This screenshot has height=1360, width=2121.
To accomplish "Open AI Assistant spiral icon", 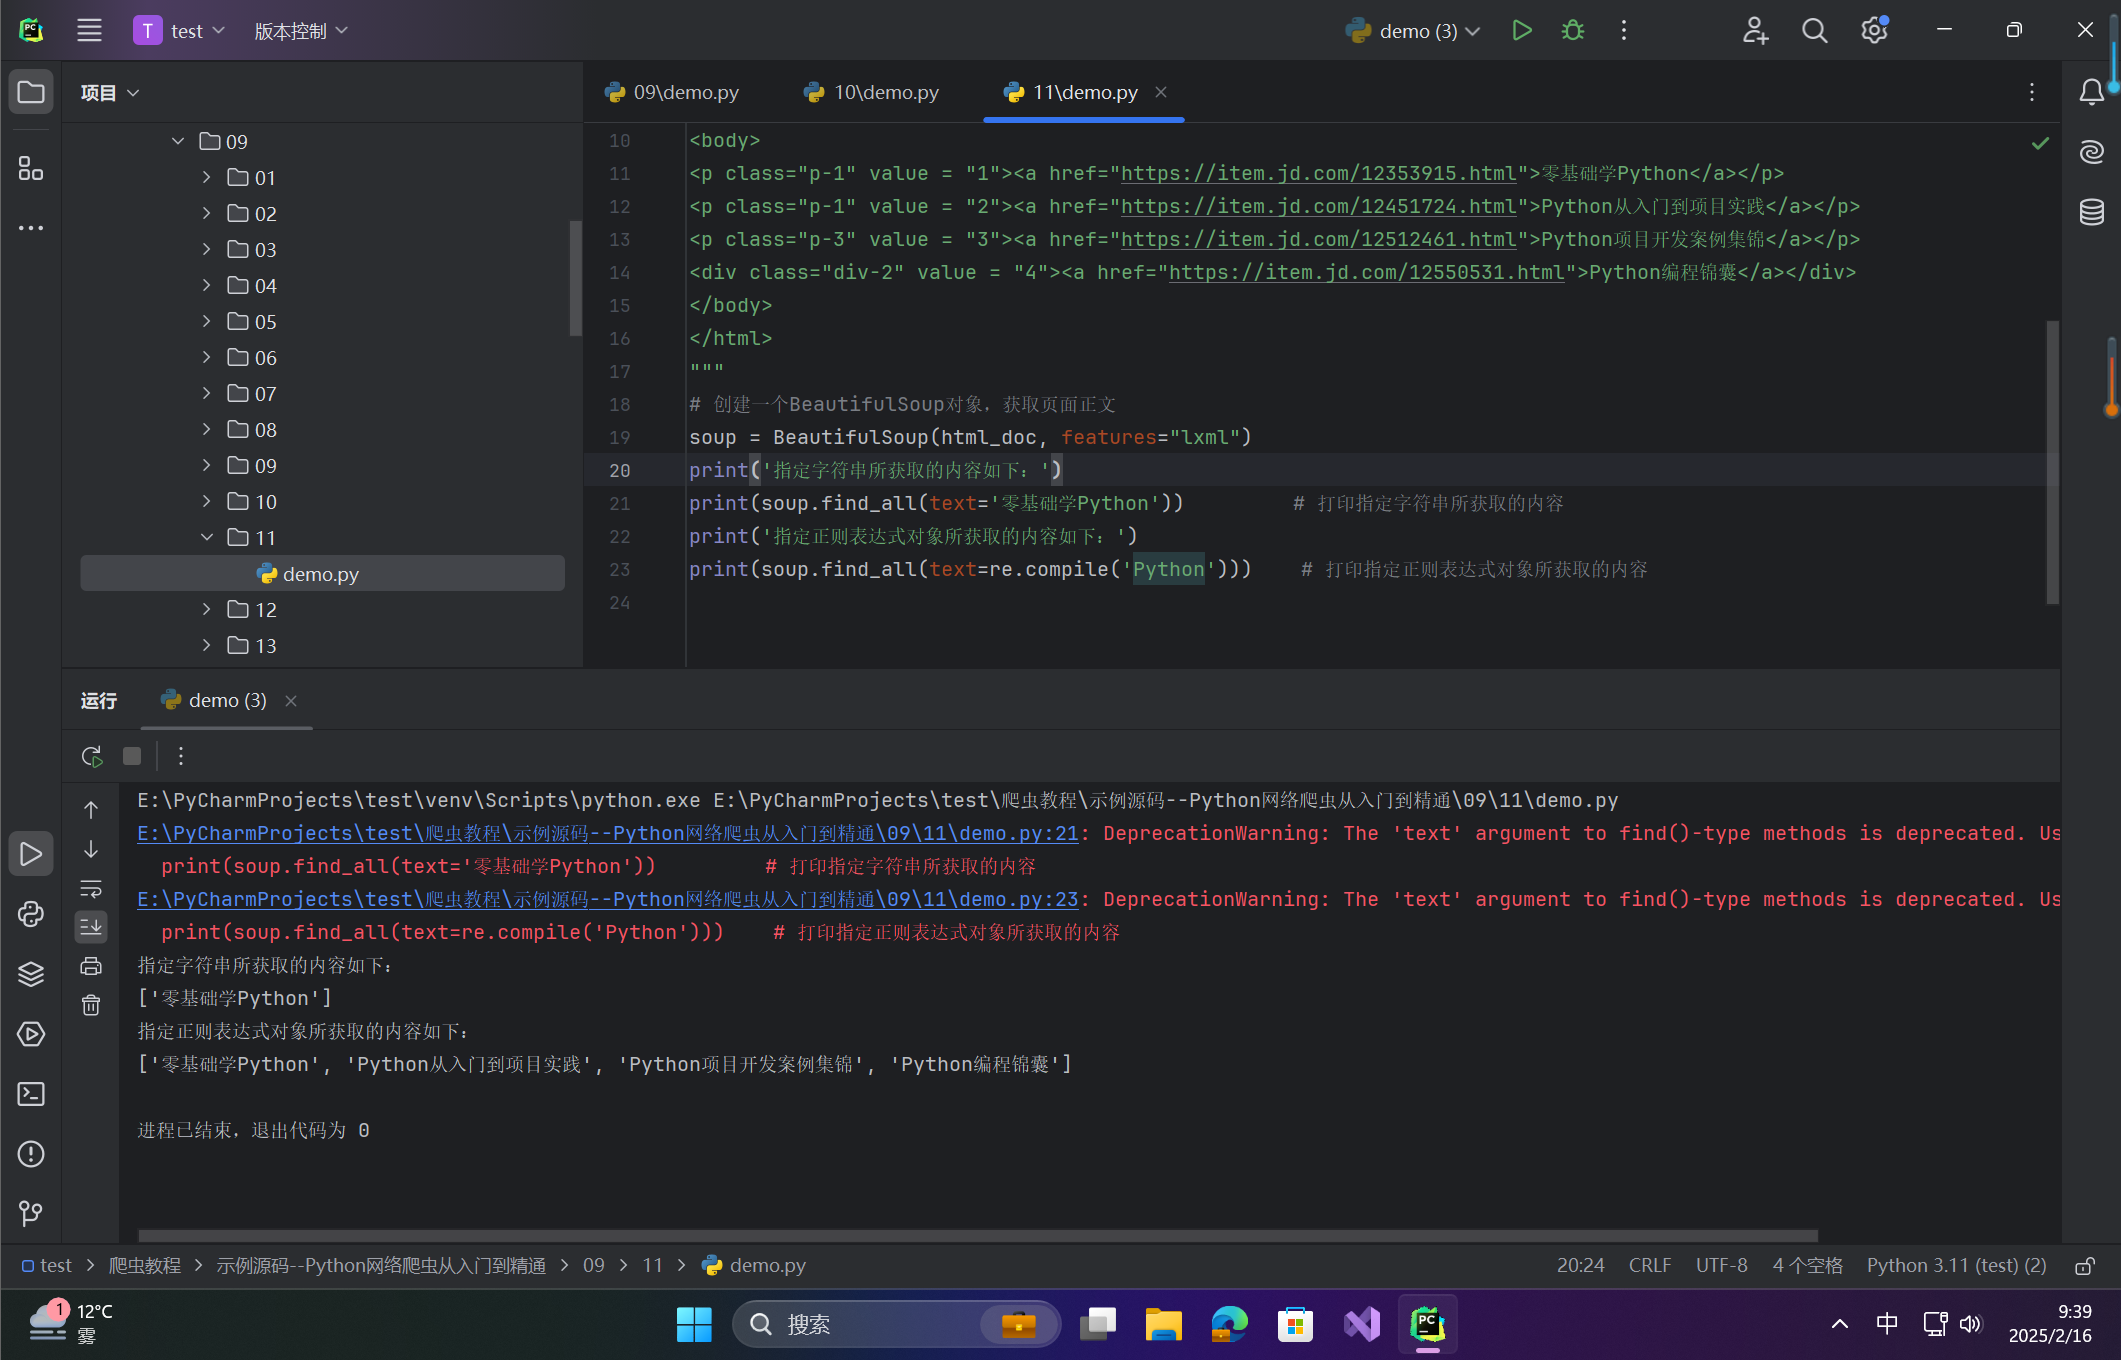I will 2091,152.
